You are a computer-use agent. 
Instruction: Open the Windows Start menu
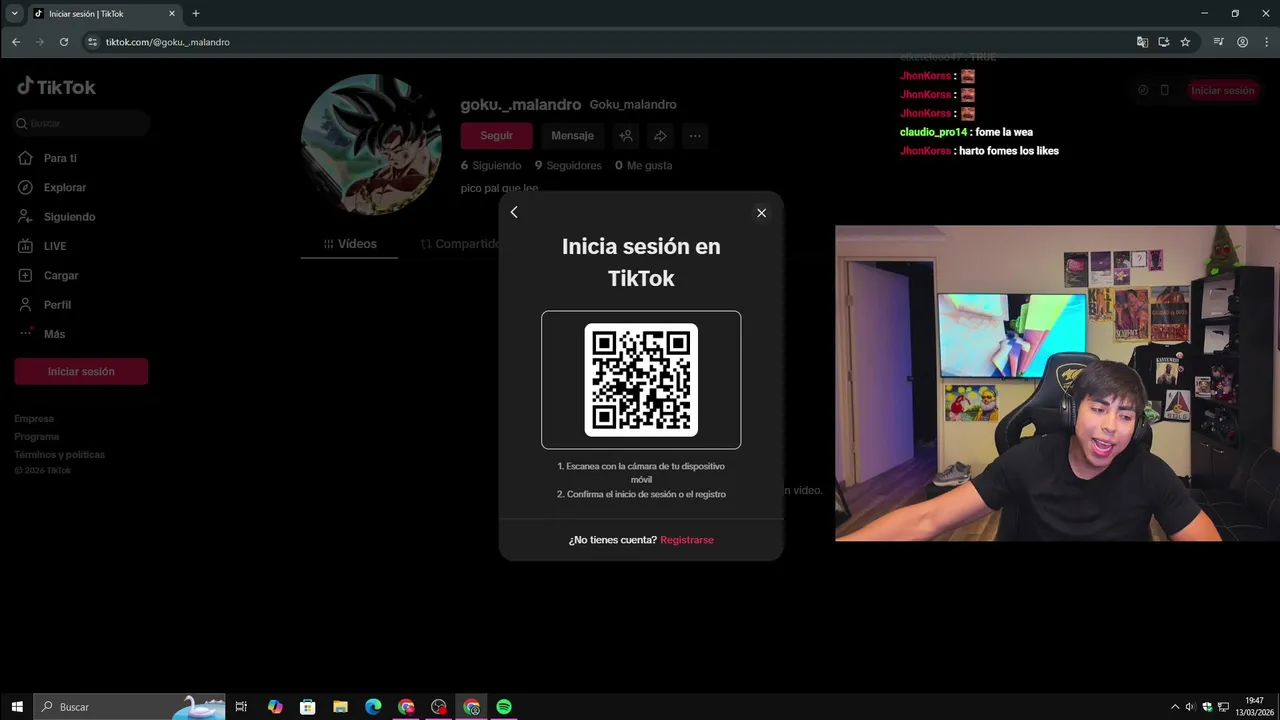17,707
